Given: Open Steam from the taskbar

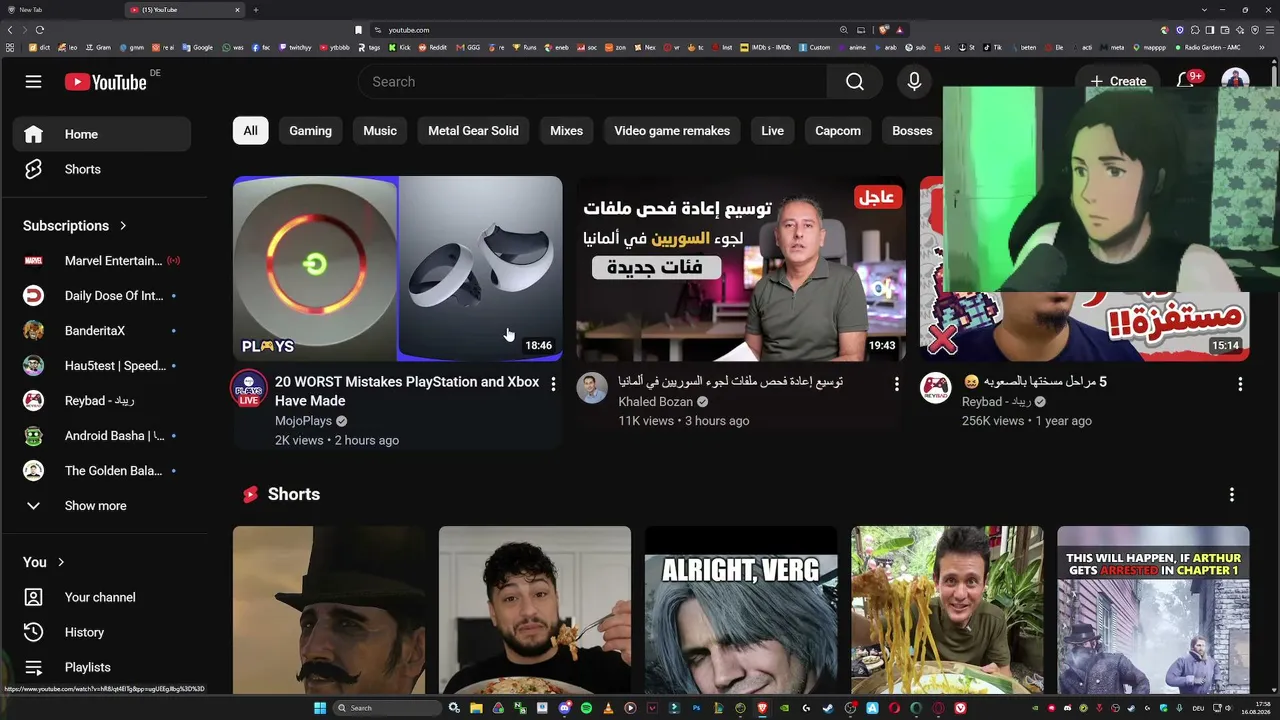Looking at the screenshot, I should point(828,708).
